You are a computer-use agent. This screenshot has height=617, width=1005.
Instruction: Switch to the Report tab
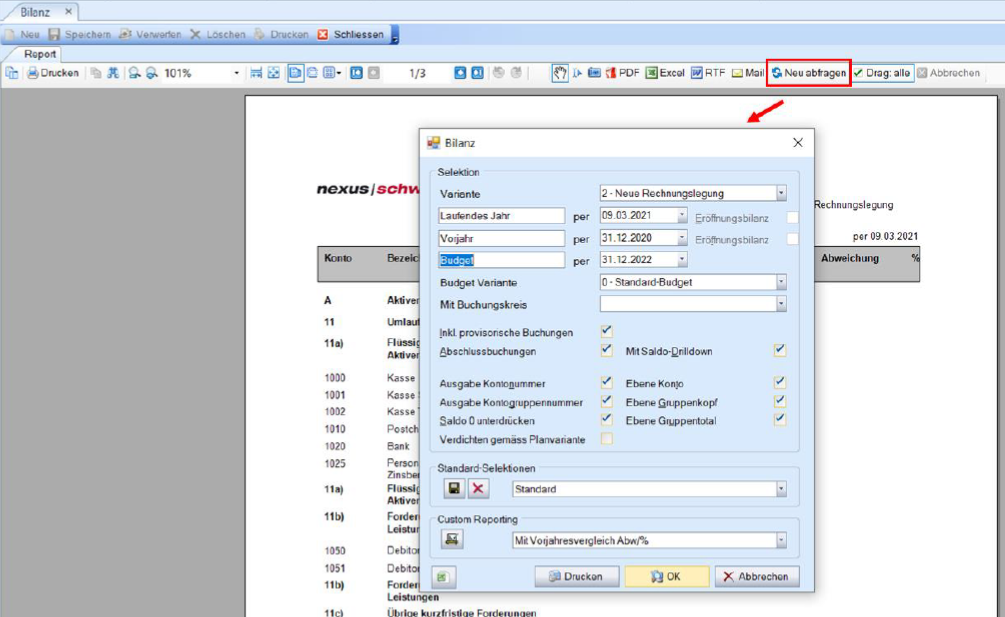coord(40,54)
